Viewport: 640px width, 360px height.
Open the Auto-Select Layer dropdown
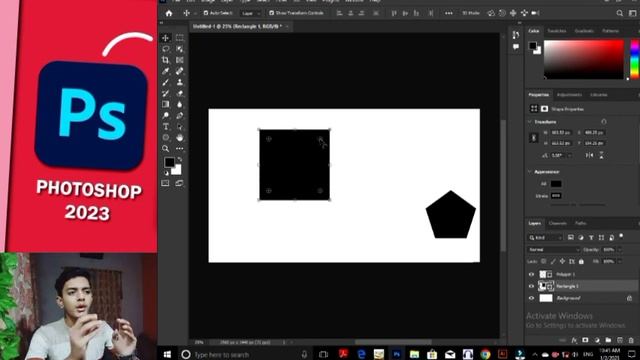tap(251, 13)
